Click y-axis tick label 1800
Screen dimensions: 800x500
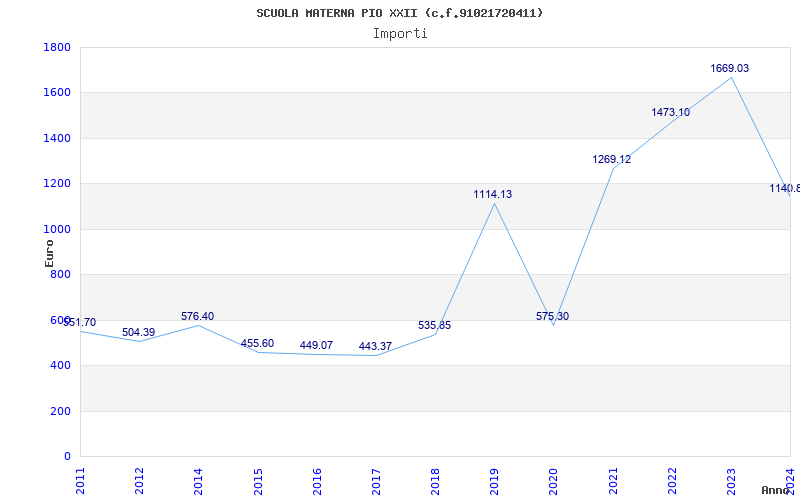(x=57, y=47)
